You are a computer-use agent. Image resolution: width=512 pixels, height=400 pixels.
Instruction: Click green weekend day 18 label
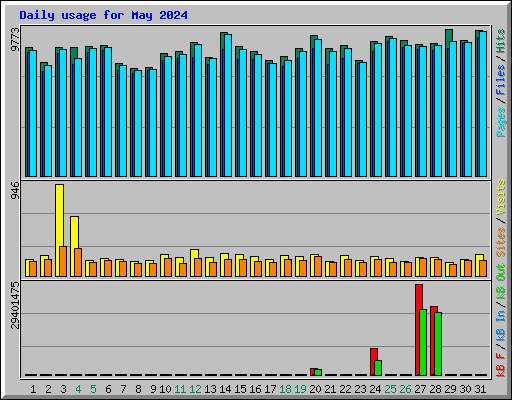285,389
